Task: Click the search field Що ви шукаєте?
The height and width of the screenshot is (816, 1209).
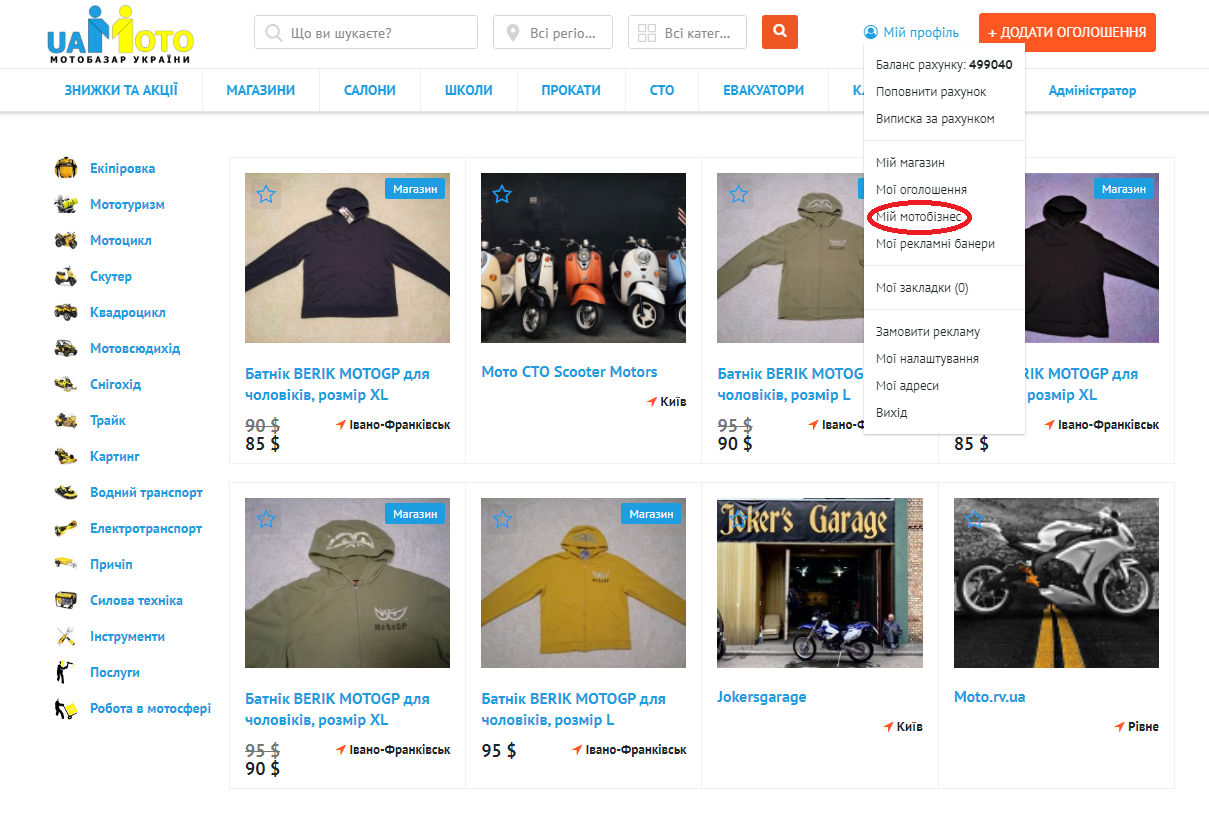Action: click(x=366, y=32)
